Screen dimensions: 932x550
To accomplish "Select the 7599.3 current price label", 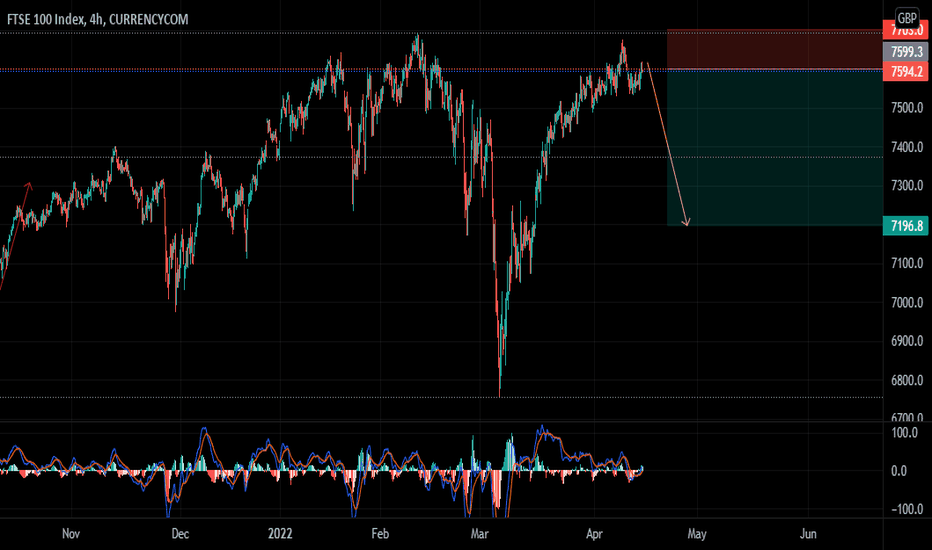I will click(x=905, y=52).
